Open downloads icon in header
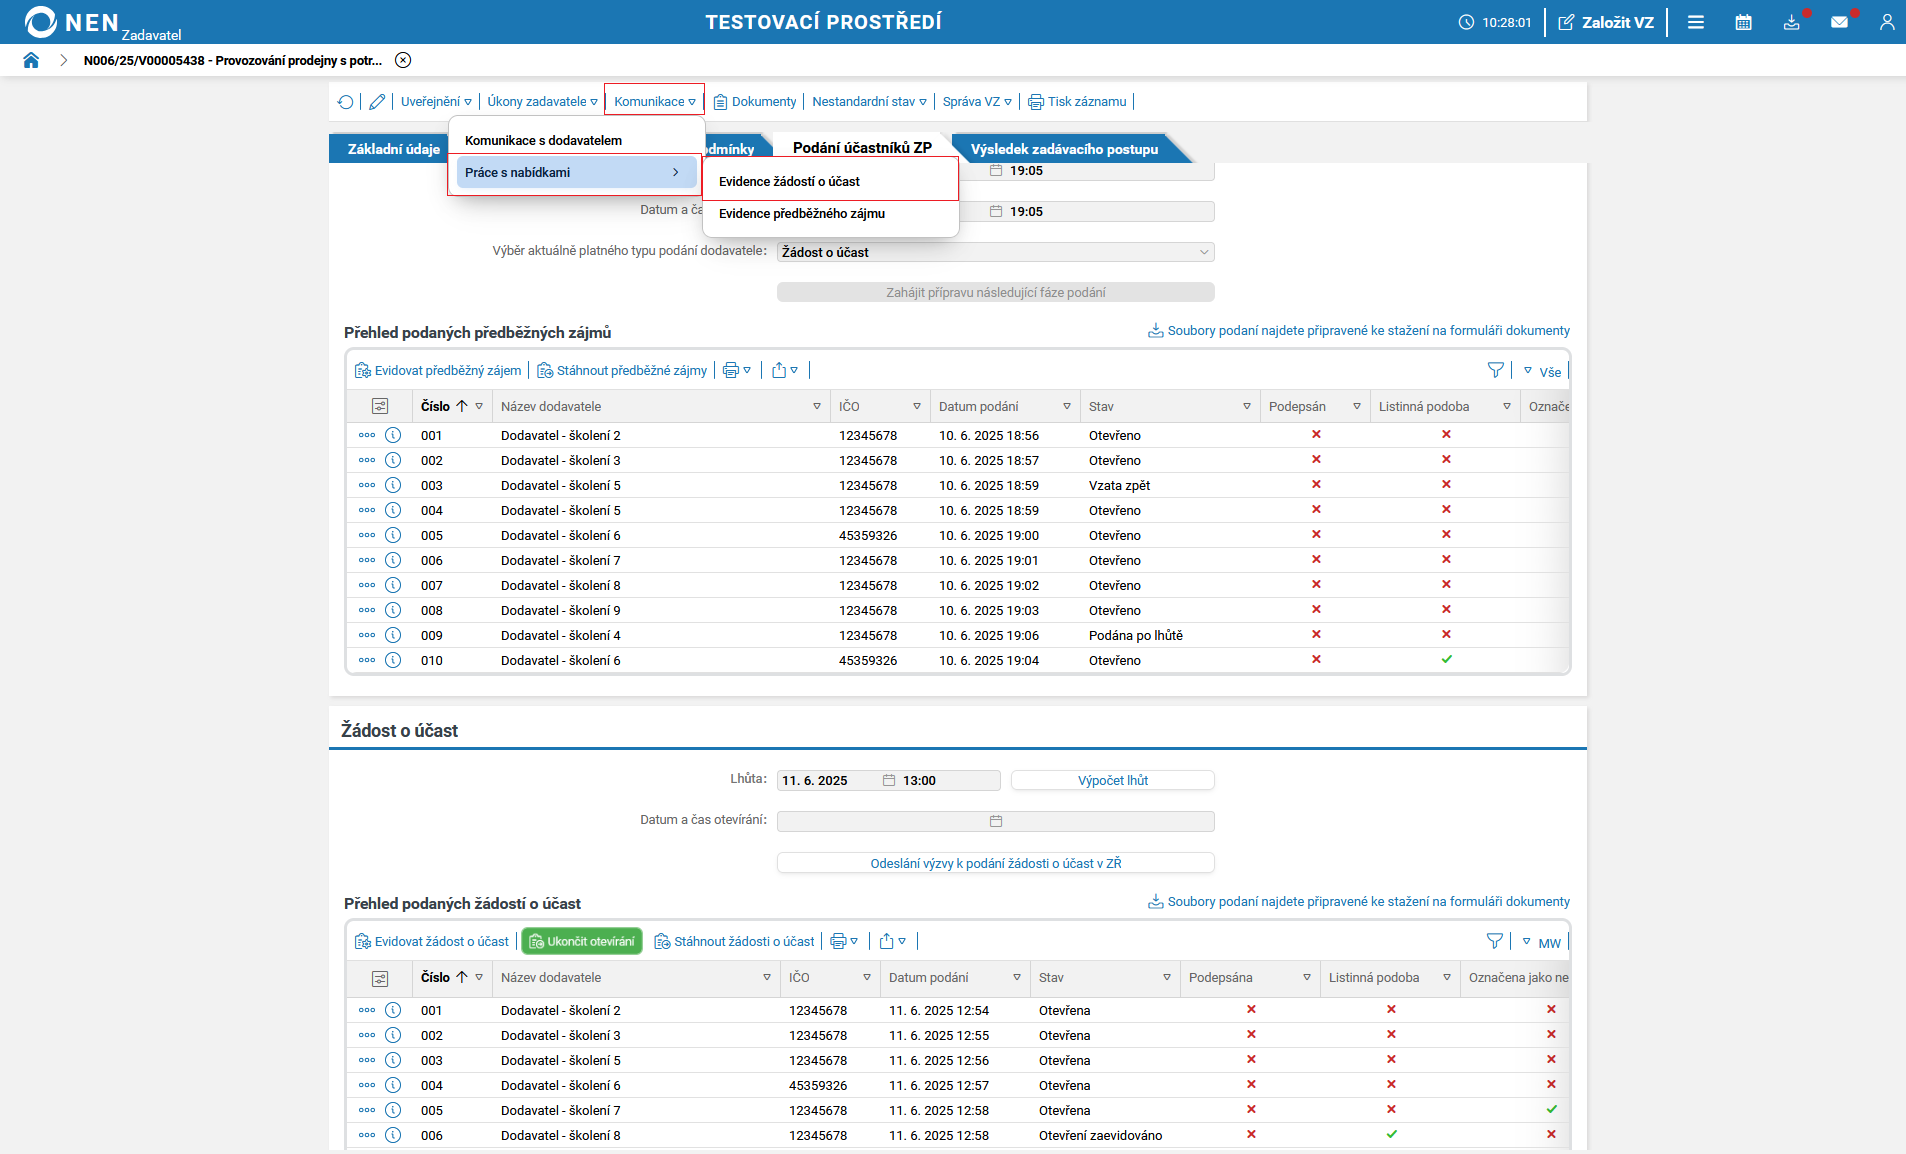Viewport: 1906px width, 1154px height. pyautogui.click(x=1791, y=22)
